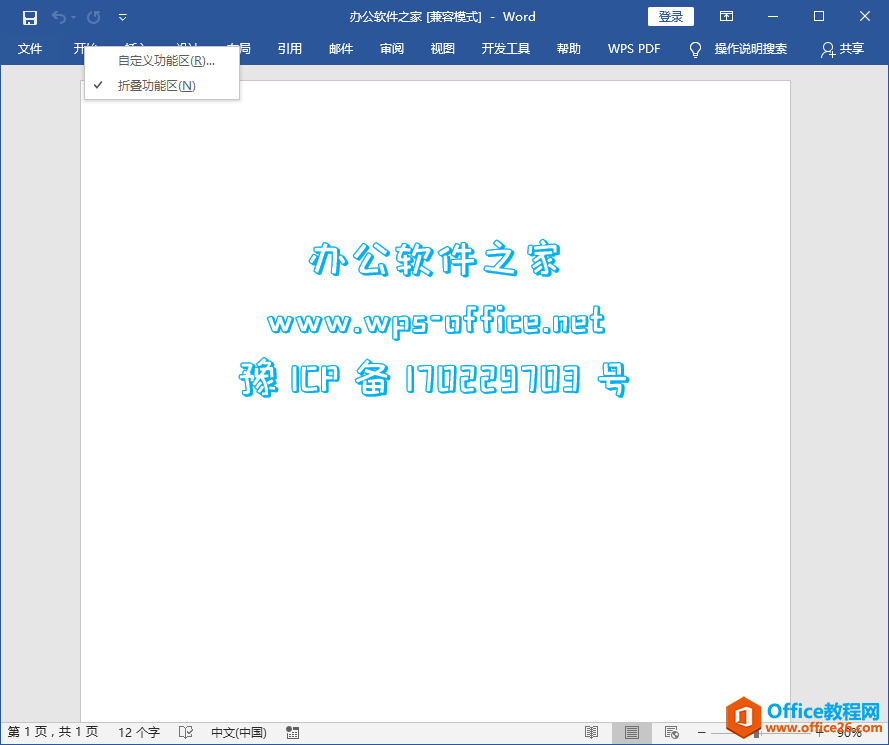Image resolution: width=889 pixels, height=745 pixels.
Task: Switch to the 邮件 tab
Action: tap(341, 49)
